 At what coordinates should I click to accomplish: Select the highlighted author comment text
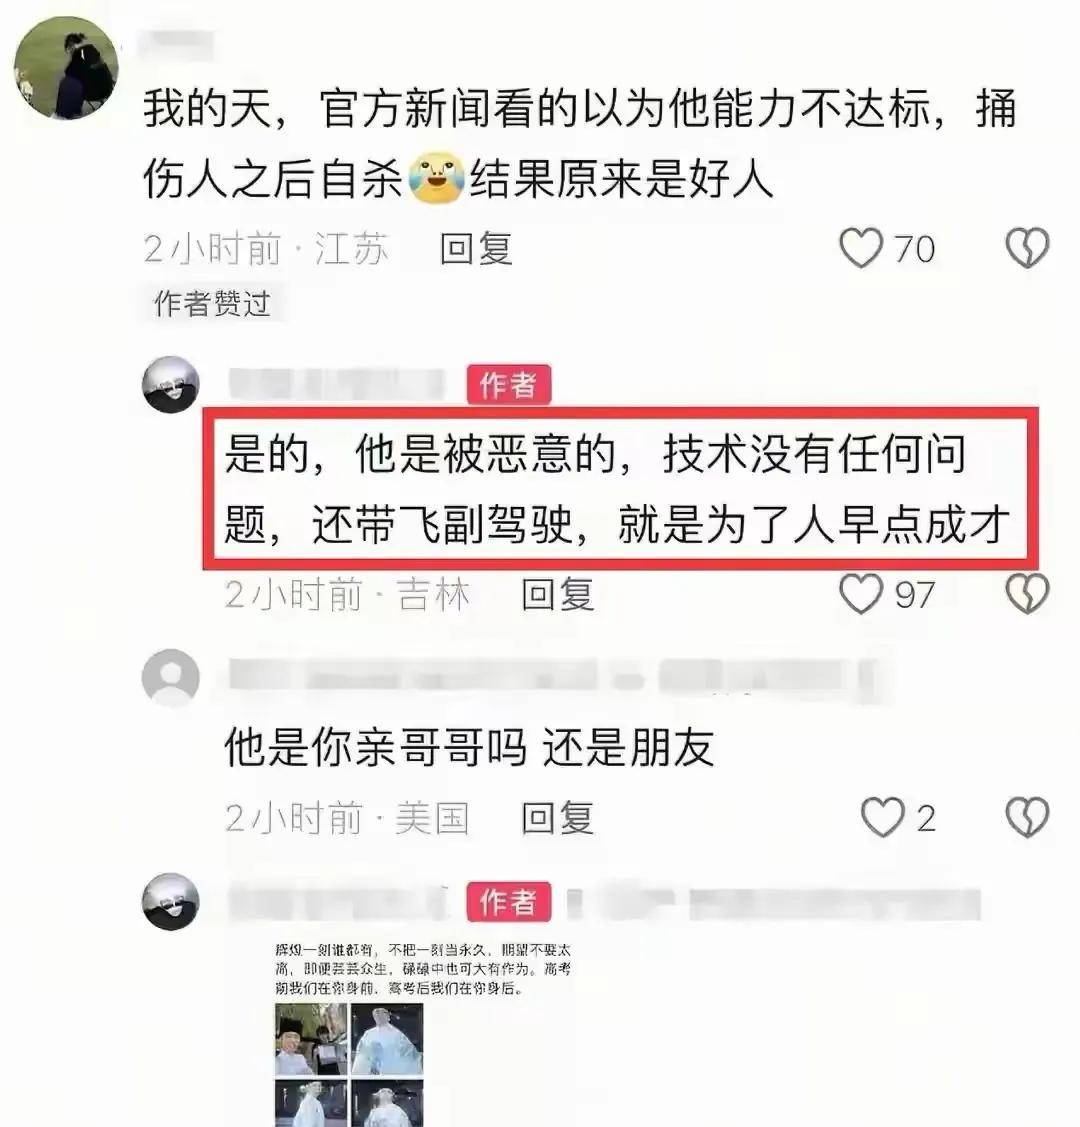(619, 489)
